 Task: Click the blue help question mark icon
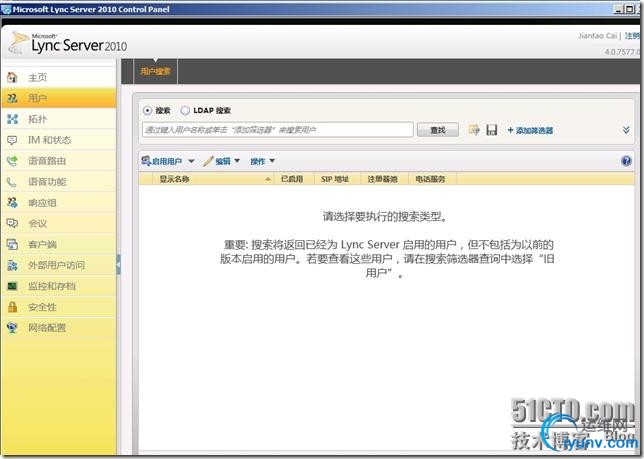(626, 161)
